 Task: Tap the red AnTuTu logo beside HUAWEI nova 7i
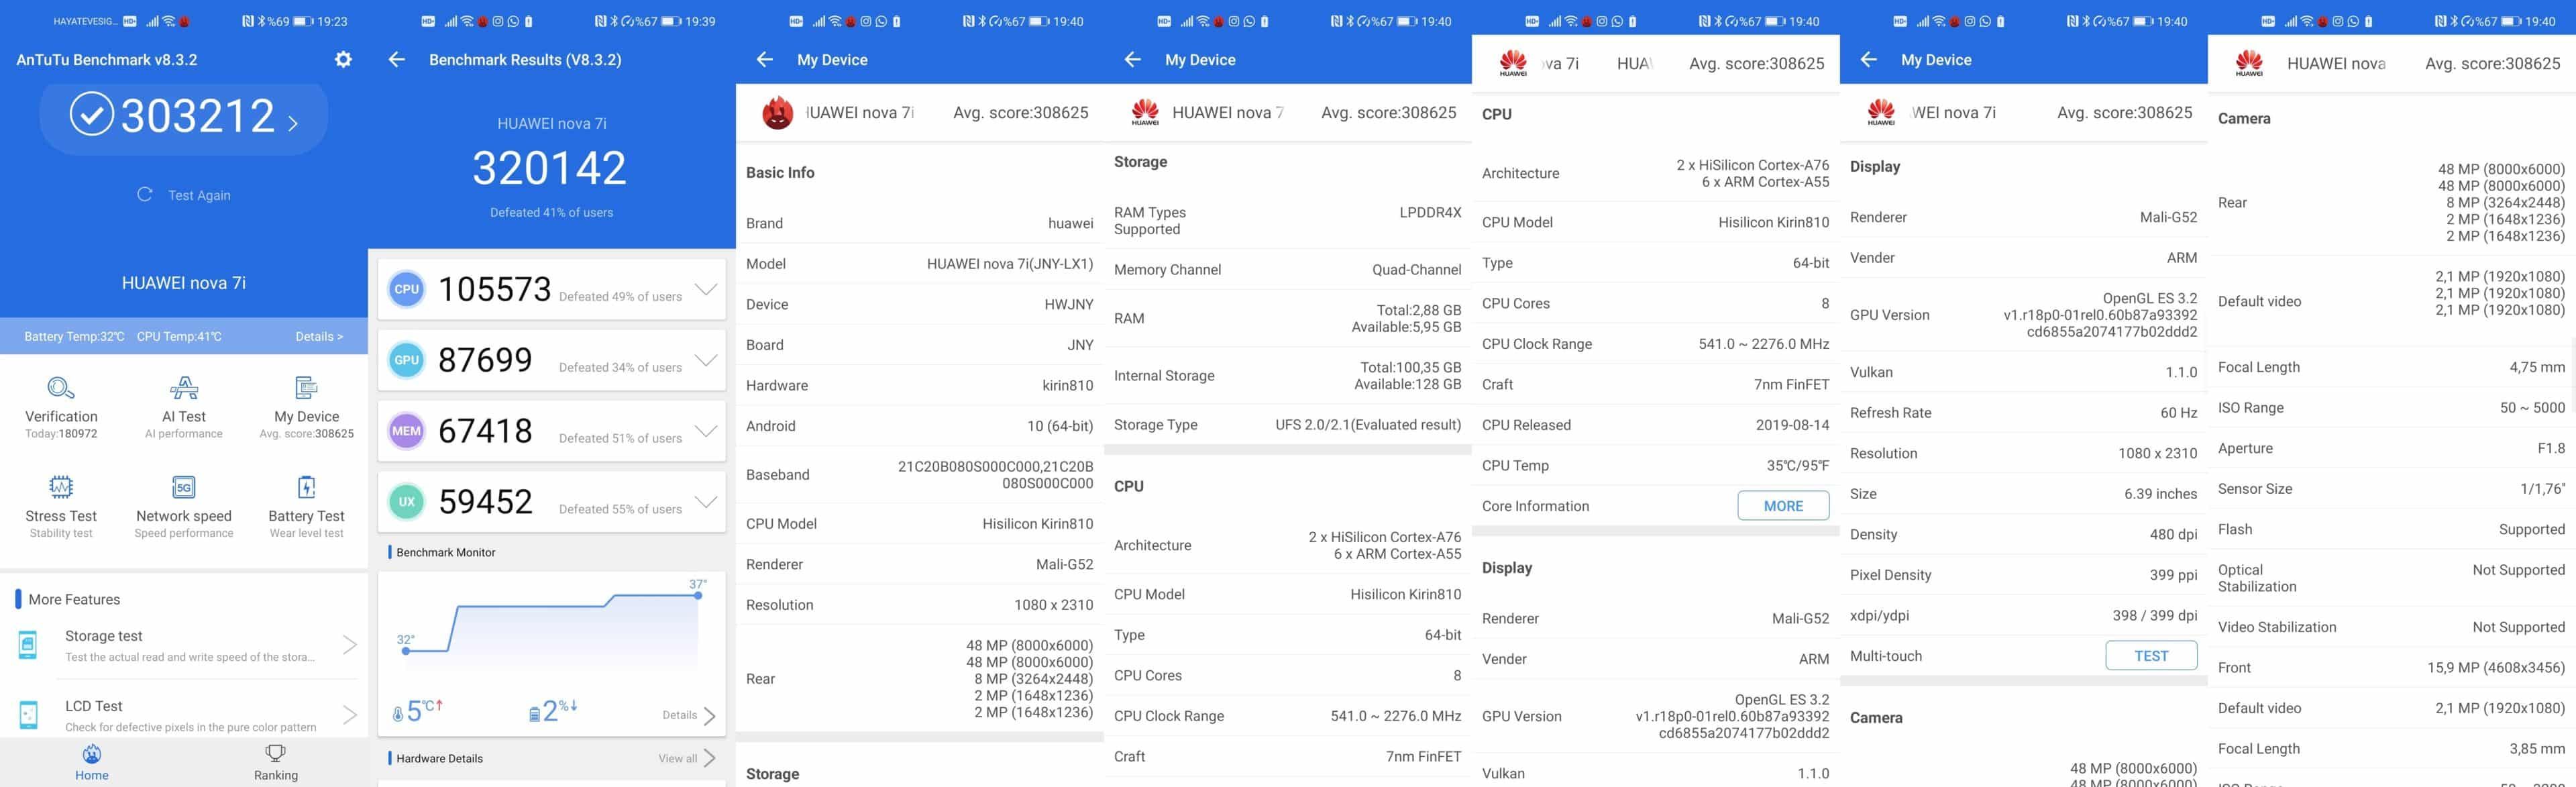[777, 113]
